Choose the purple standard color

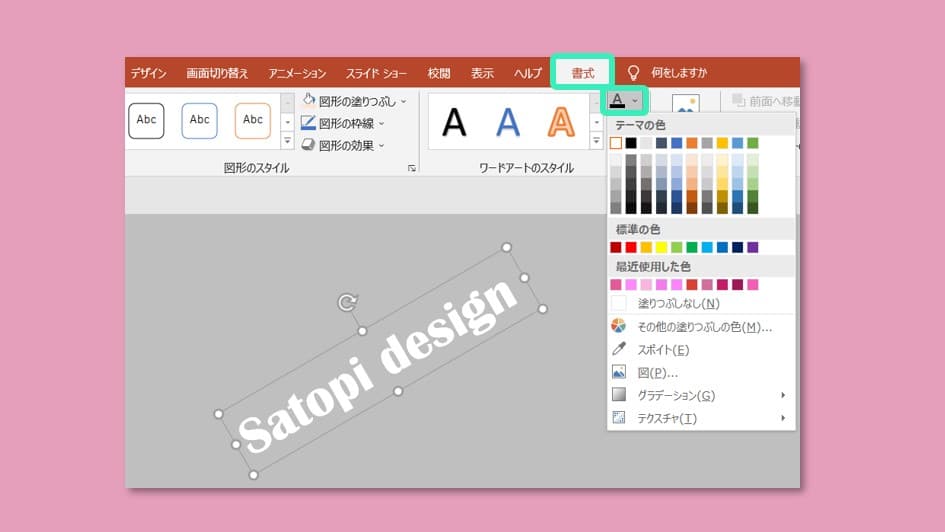[753, 247]
